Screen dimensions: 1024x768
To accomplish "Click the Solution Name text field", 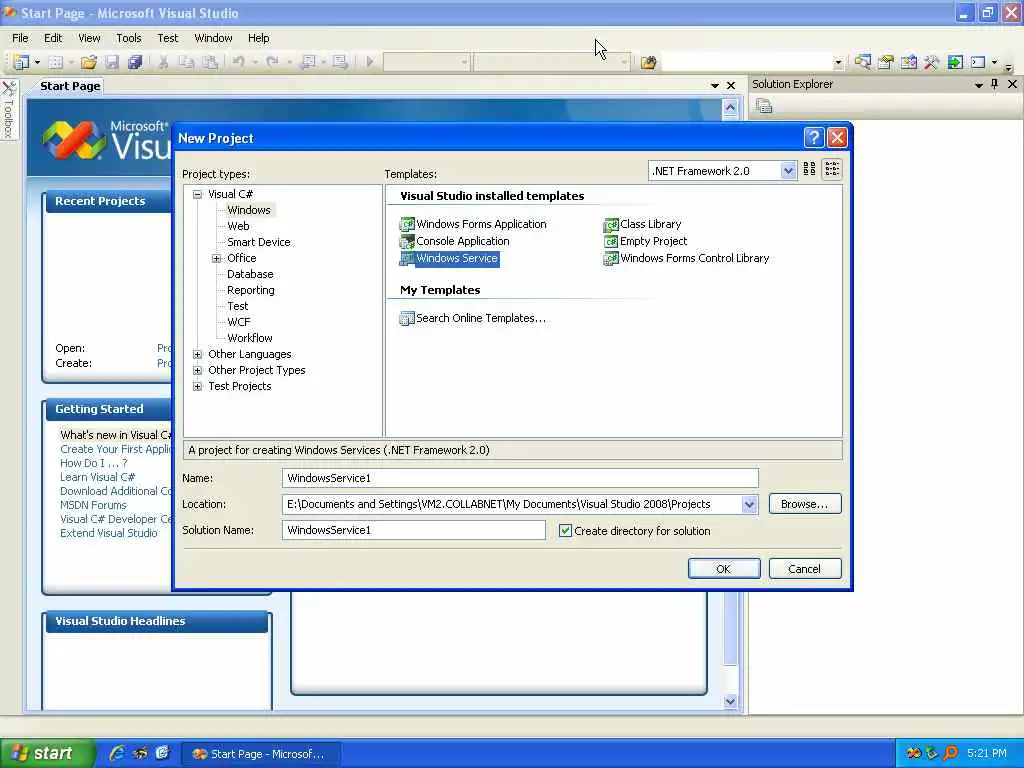I will (x=414, y=530).
